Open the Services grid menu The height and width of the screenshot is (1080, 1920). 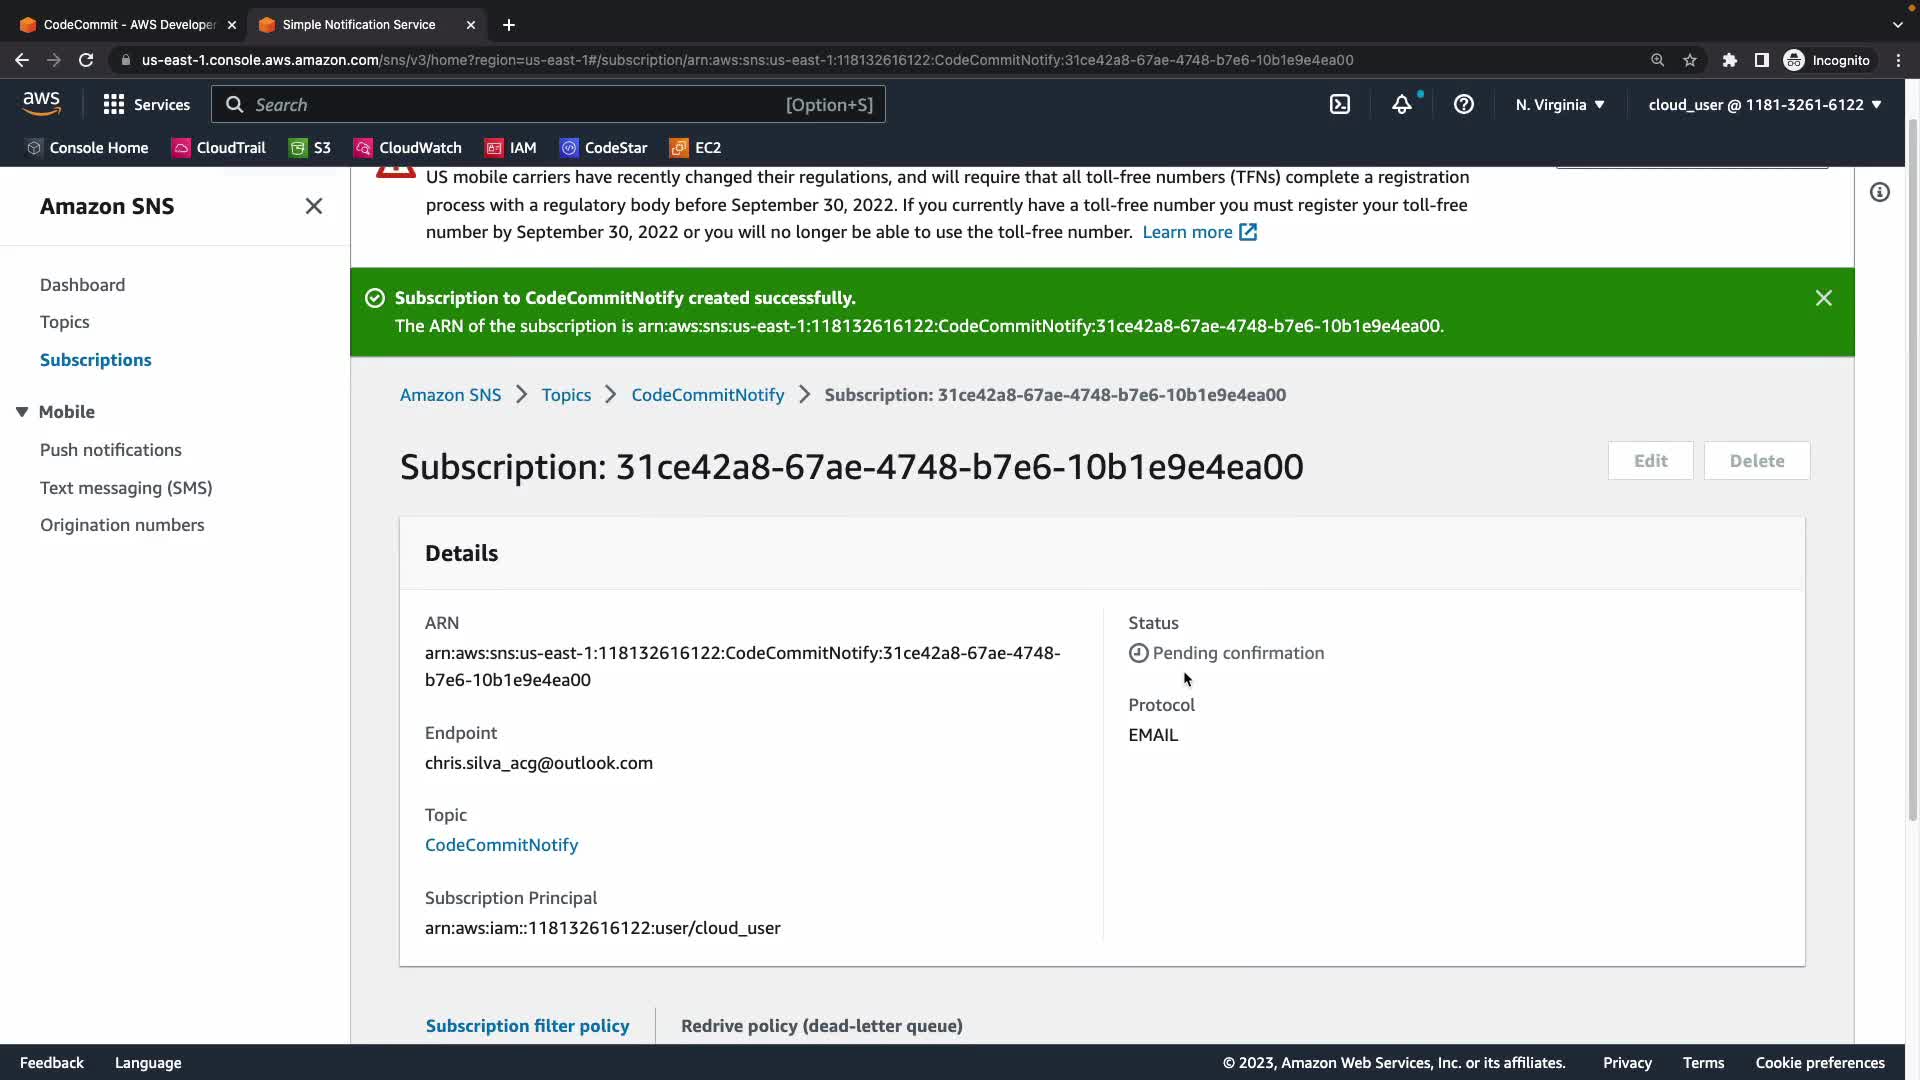(146, 104)
